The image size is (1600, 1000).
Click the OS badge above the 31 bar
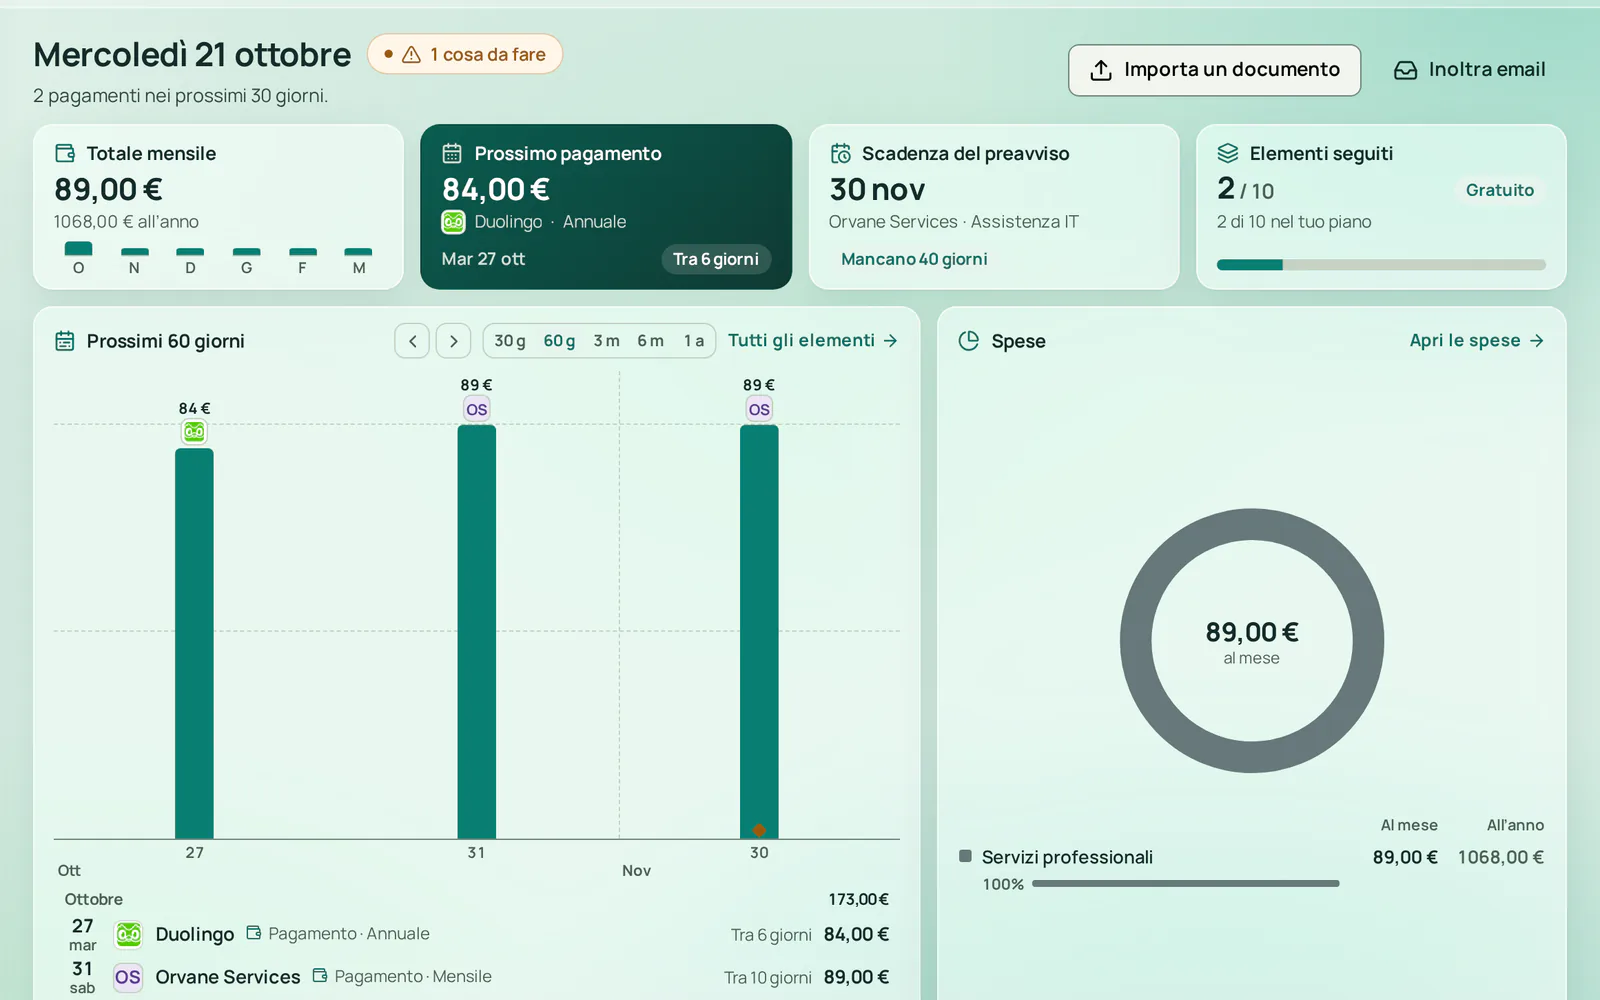(x=477, y=409)
